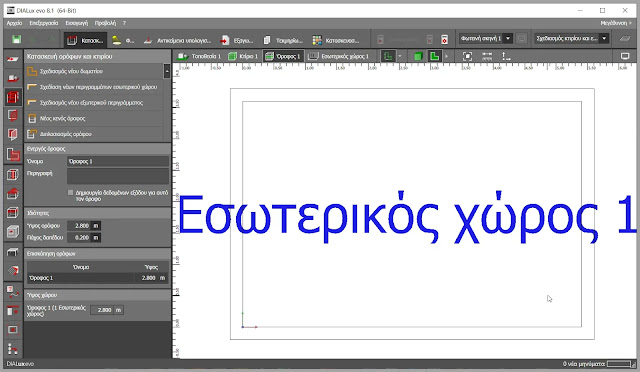Select the materials sidebar tool
640x372 pixels.
(13, 270)
